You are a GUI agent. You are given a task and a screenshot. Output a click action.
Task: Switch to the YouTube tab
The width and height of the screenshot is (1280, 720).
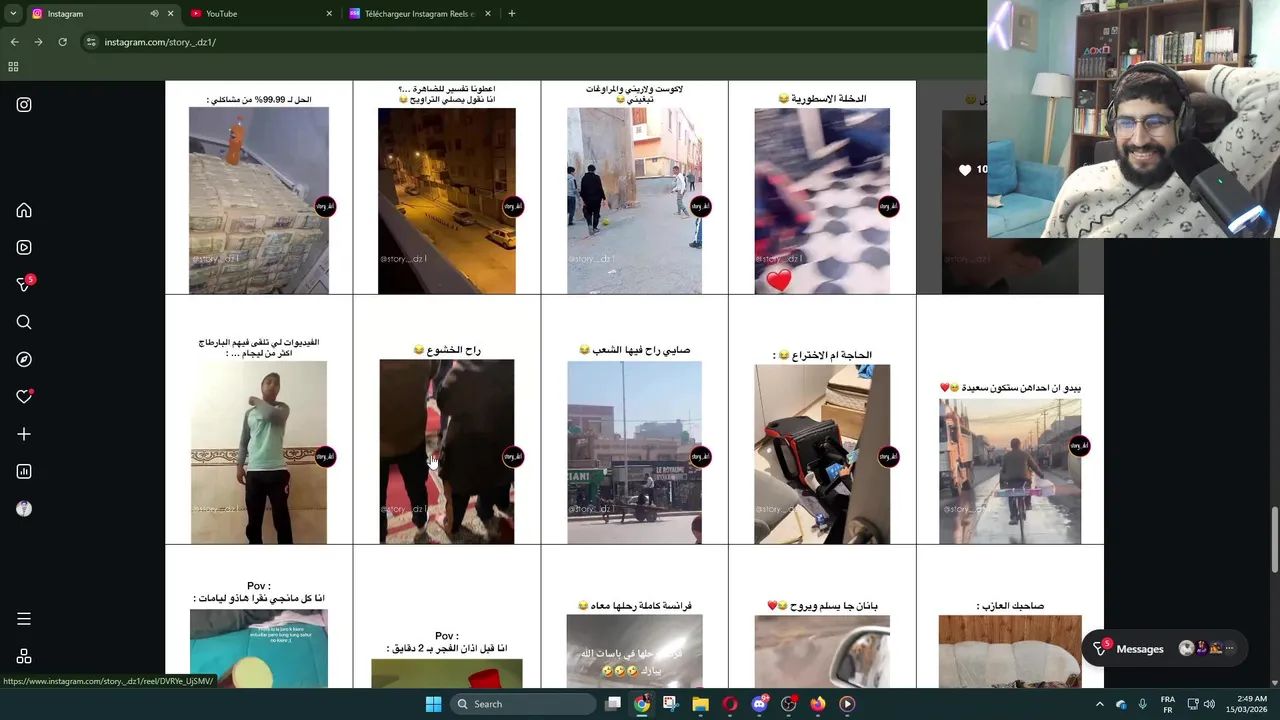[x=260, y=14]
